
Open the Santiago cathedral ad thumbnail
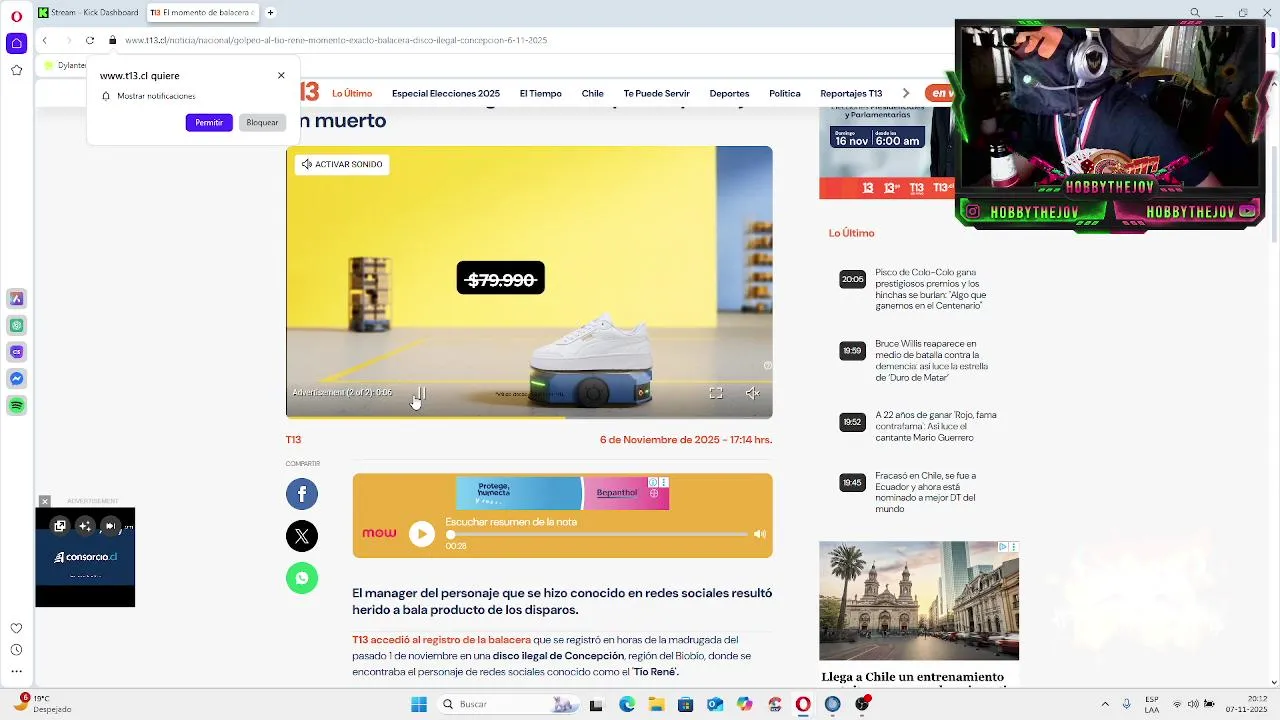pos(919,600)
